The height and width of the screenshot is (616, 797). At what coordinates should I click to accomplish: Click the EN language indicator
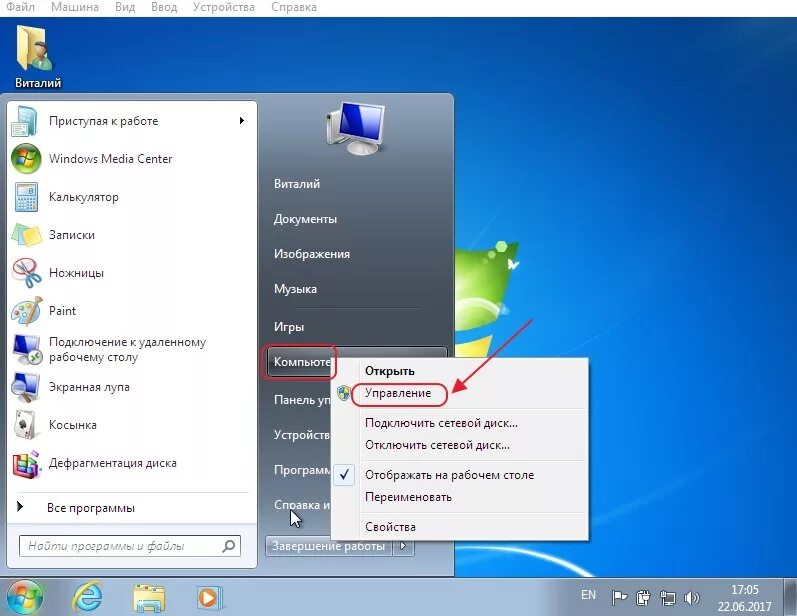click(588, 595)
